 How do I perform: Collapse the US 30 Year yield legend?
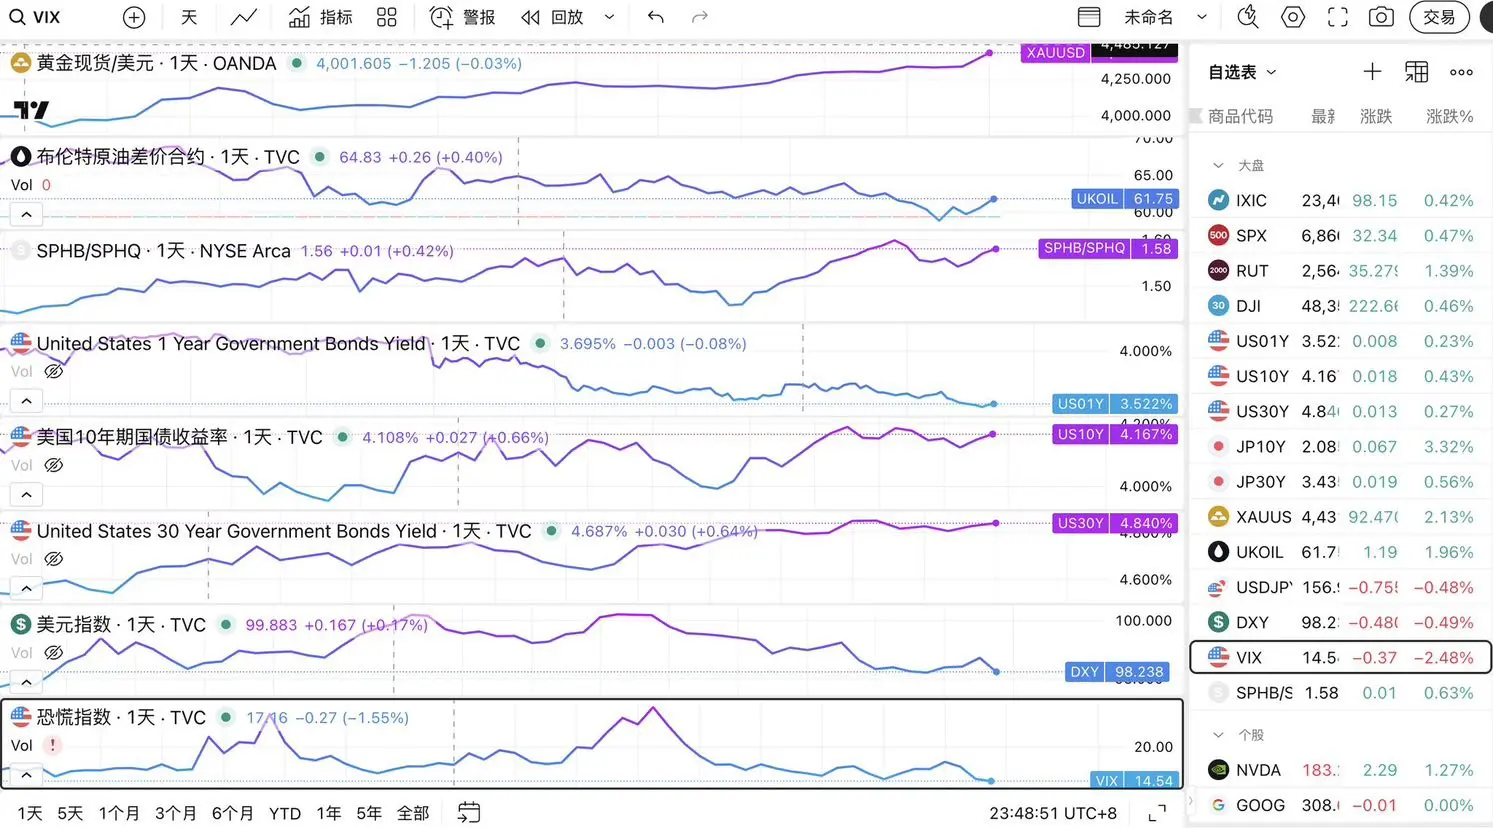27,588
